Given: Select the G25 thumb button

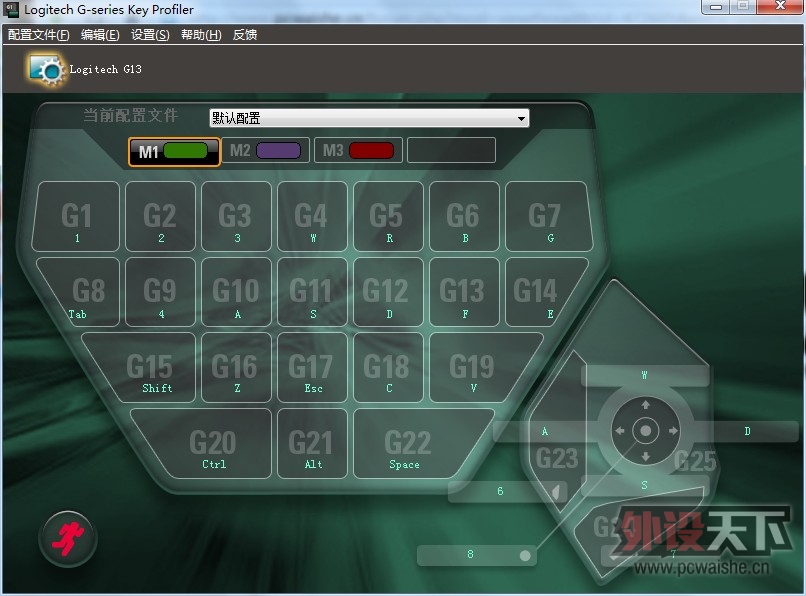Looking at the screenshot, I should pyautogui.click(x=695, y=461).
